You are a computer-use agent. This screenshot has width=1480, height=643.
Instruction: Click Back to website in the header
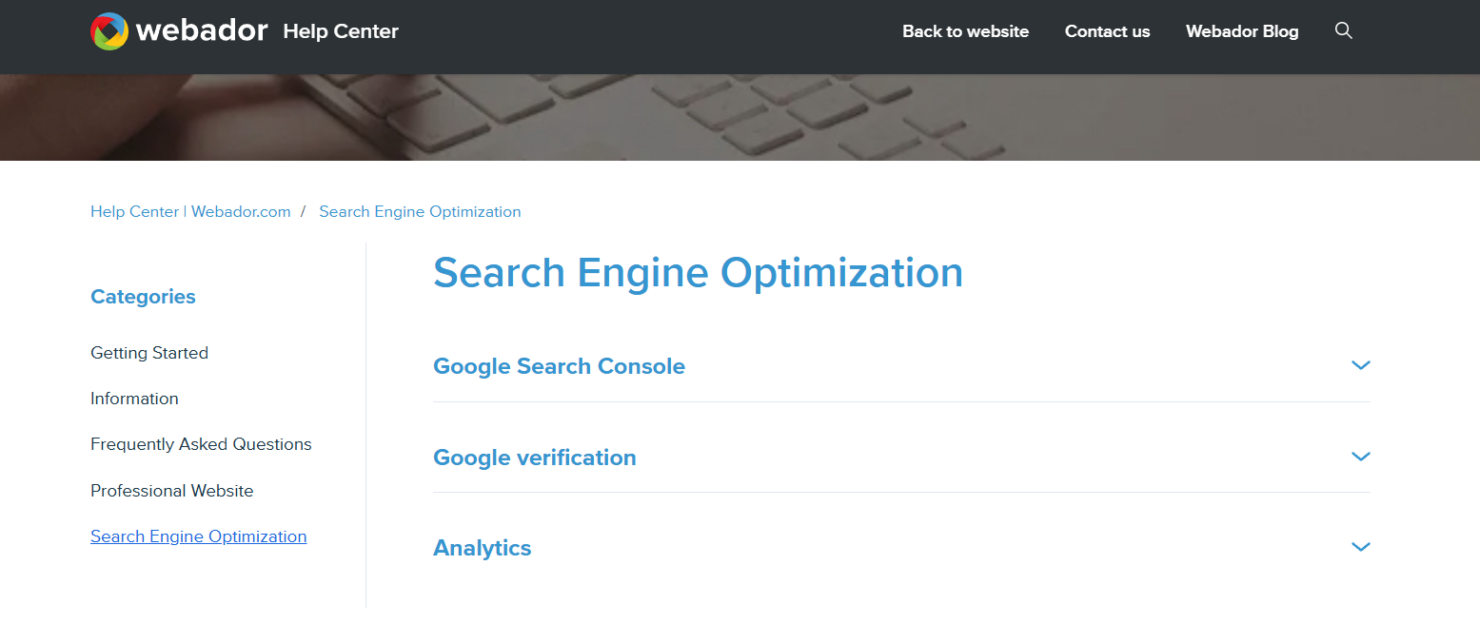(965, 31)
